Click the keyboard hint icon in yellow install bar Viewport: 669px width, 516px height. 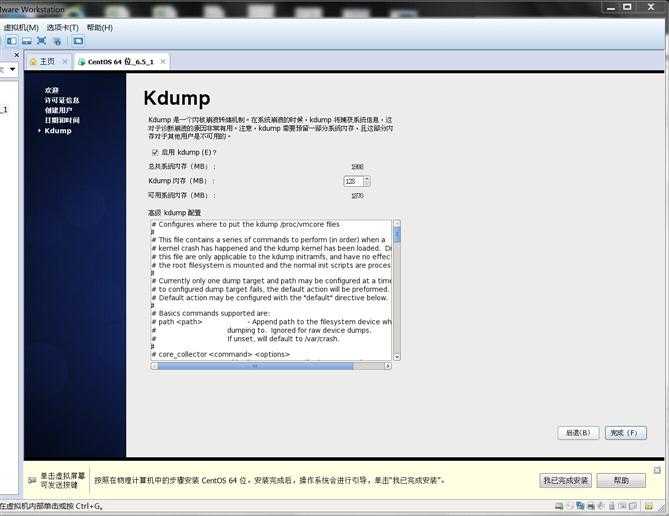click(x=32, y=480)
